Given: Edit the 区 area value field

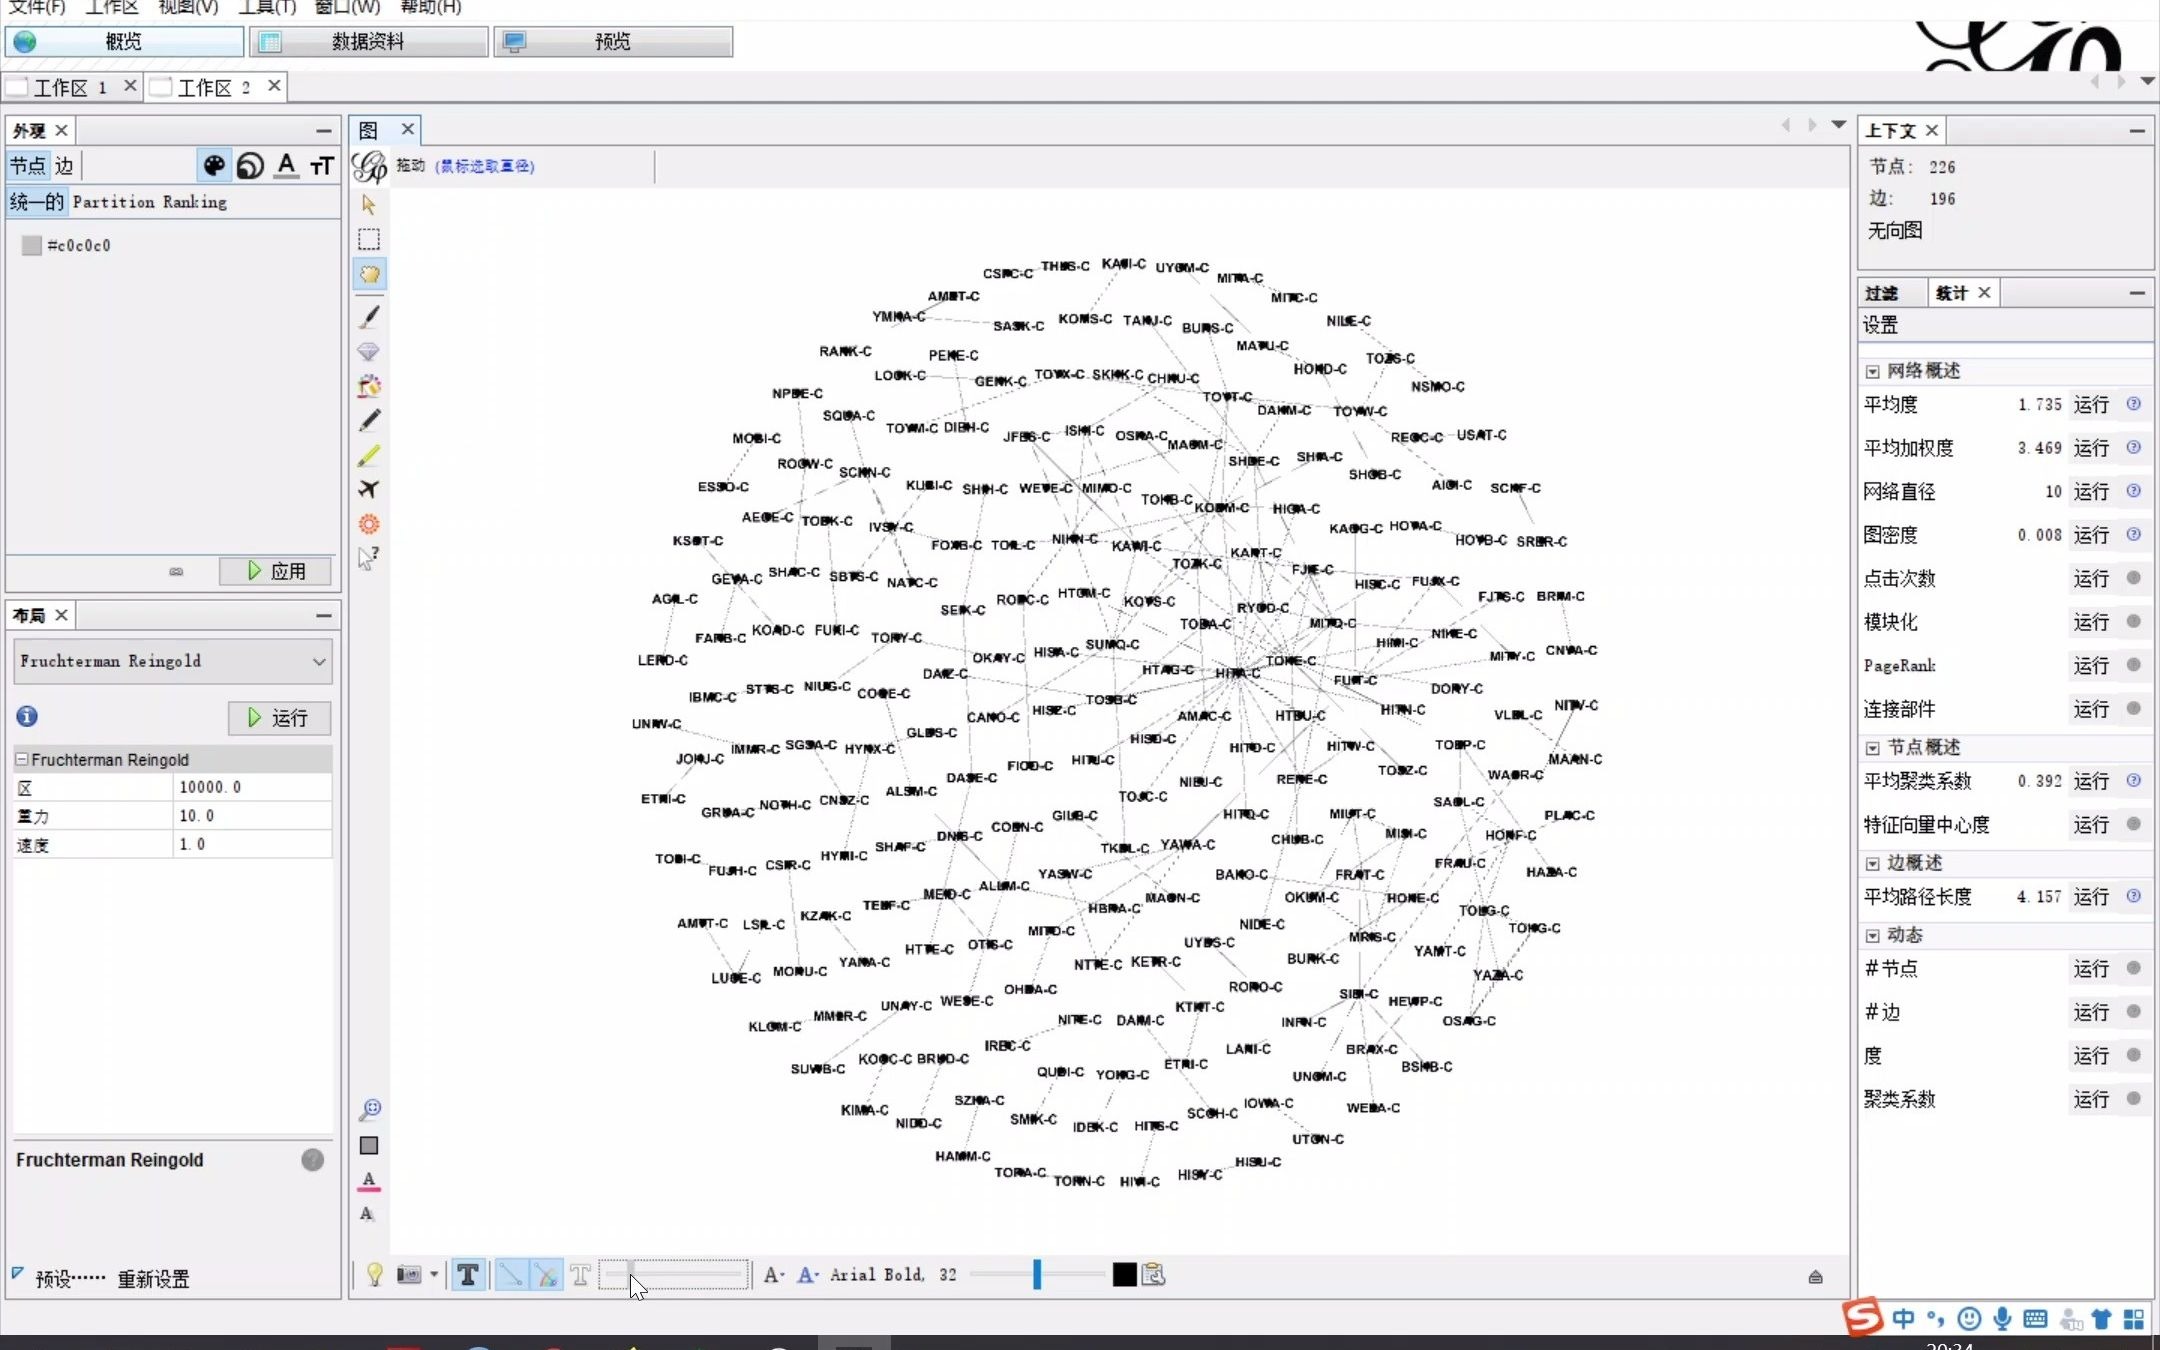Looking at the screenshot, I should pyautogui.click(x=250, y=787).
